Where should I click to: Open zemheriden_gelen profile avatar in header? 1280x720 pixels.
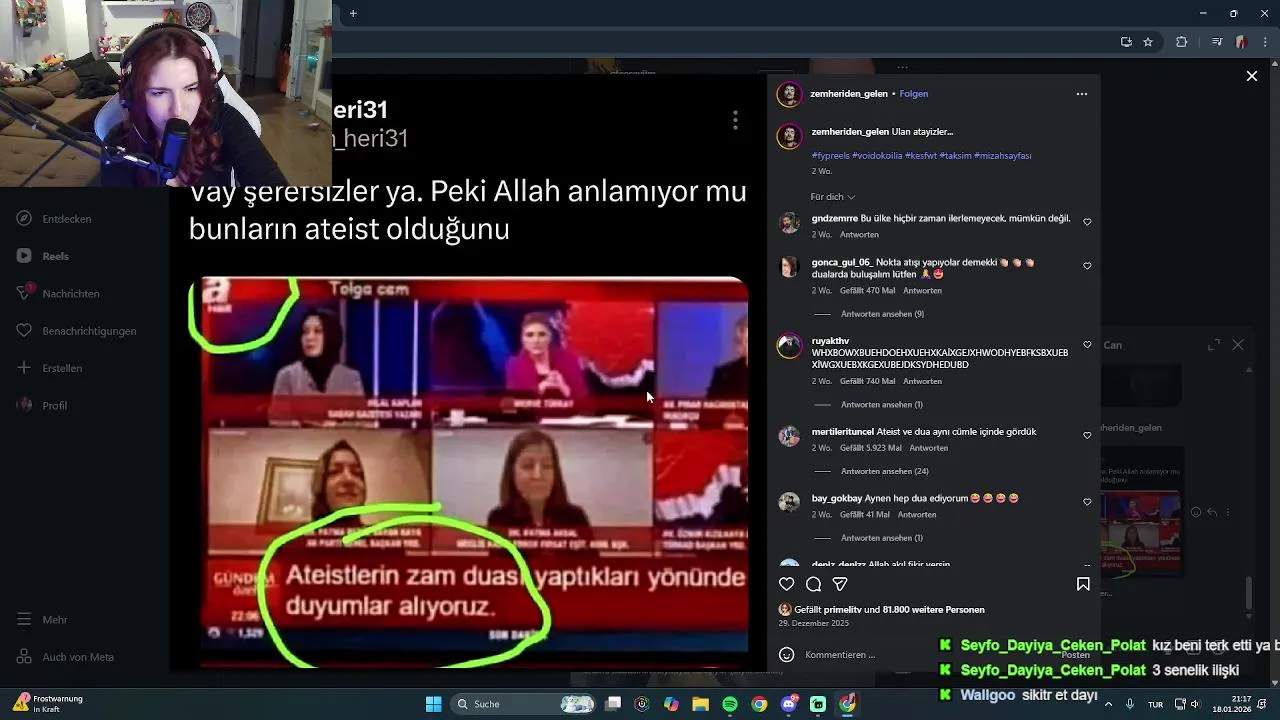[789, 94]
